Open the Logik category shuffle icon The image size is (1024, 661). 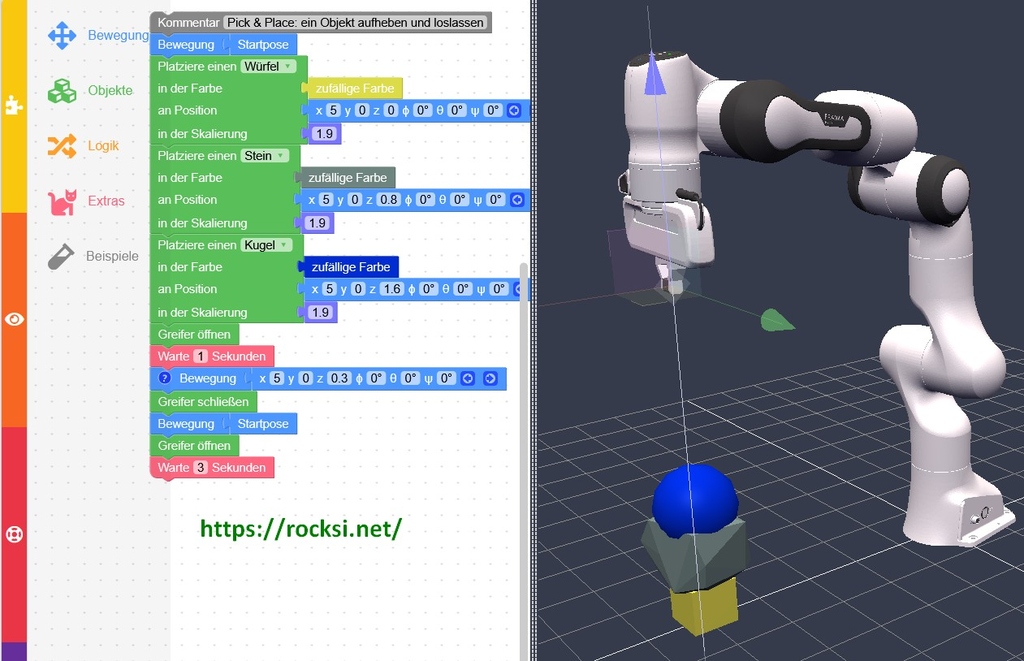62,146
